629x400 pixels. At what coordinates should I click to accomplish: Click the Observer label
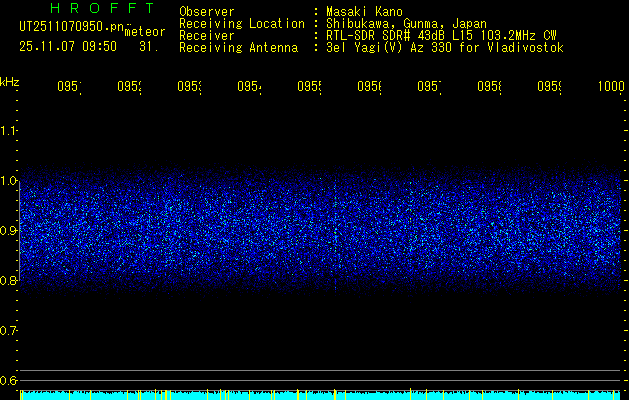(x=207, y=12)
